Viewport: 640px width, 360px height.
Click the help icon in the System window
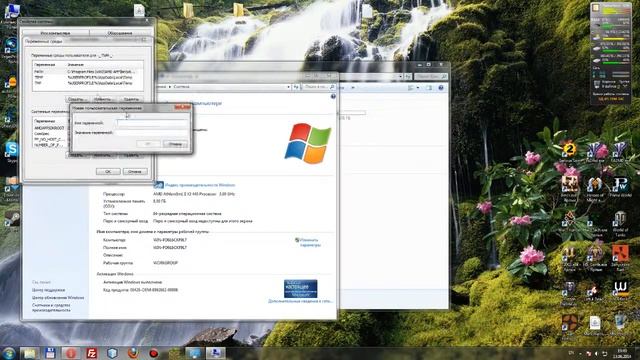click(x=333, y=96)
